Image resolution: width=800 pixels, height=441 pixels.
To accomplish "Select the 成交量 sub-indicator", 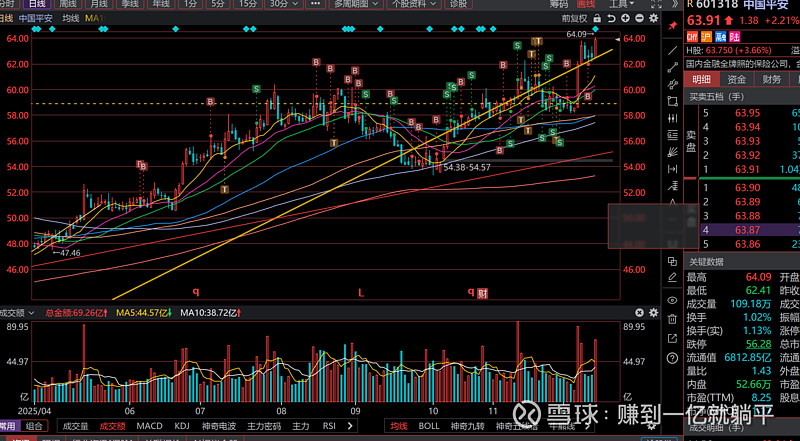I will (x=76, y=426).
